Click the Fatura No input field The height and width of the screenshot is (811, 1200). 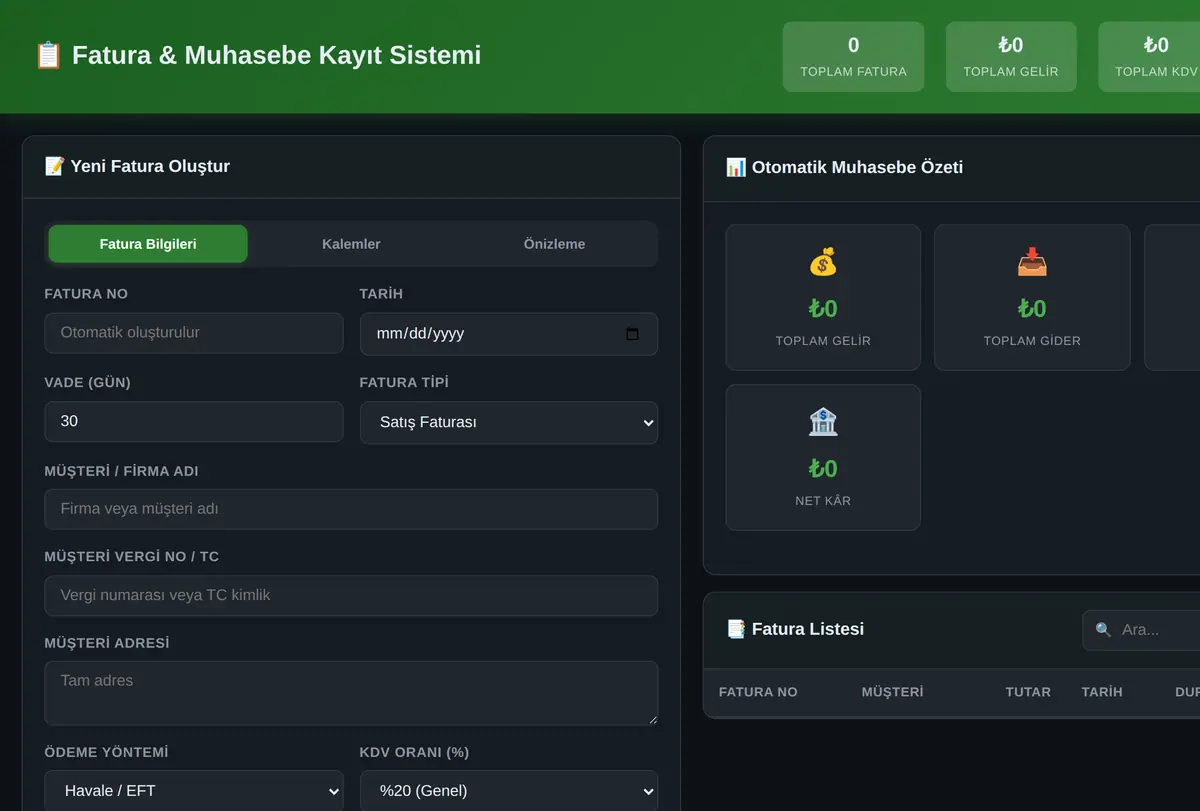[x=194, y=333]
